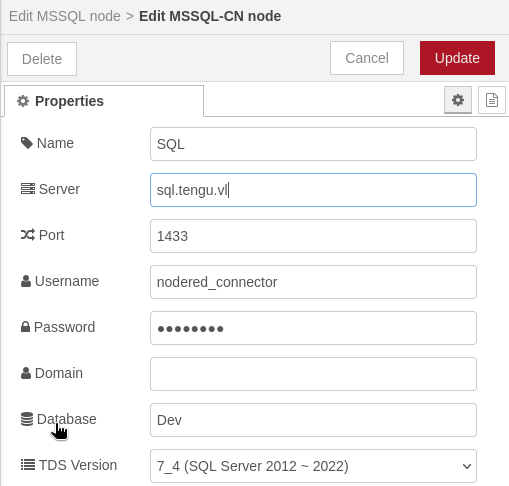Go back to Edit MSSQL node breadcrumb
The width and height of the screenshot is (509, 486).
(x=64, y=16)
